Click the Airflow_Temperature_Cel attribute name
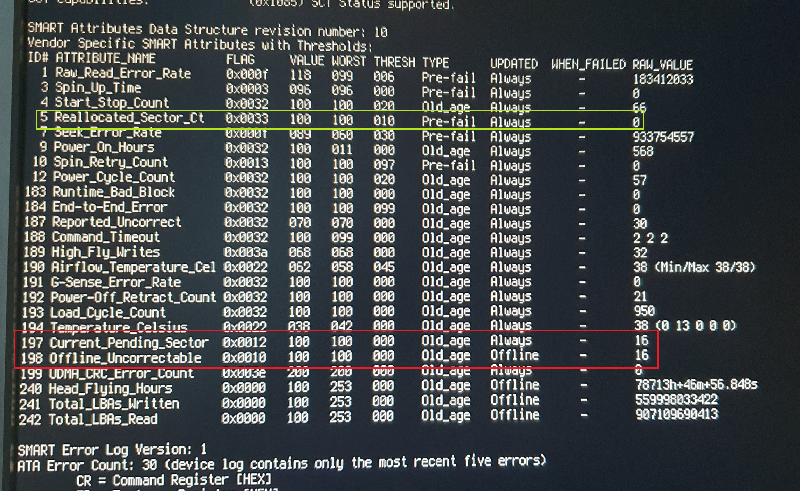800x491 pixels. coord(134,267)
